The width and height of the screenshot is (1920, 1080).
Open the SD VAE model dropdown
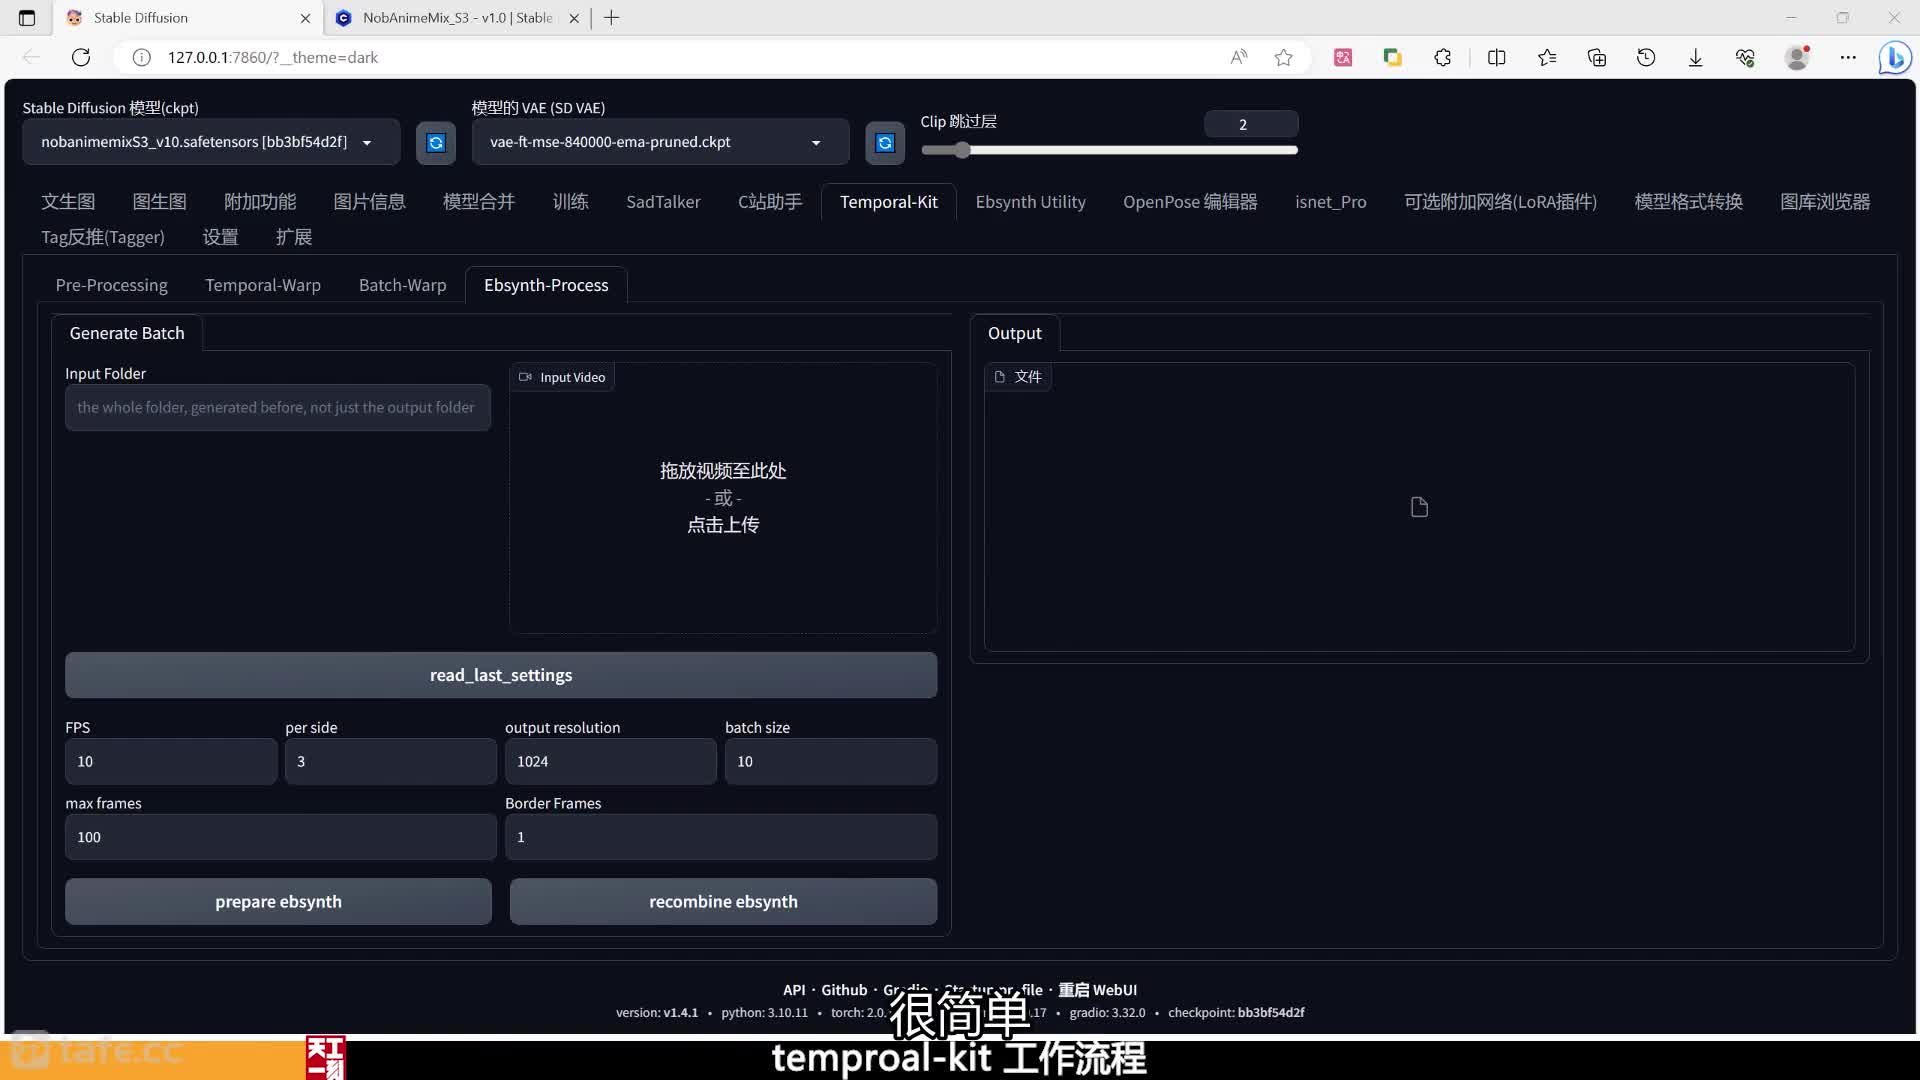(660, 142)
